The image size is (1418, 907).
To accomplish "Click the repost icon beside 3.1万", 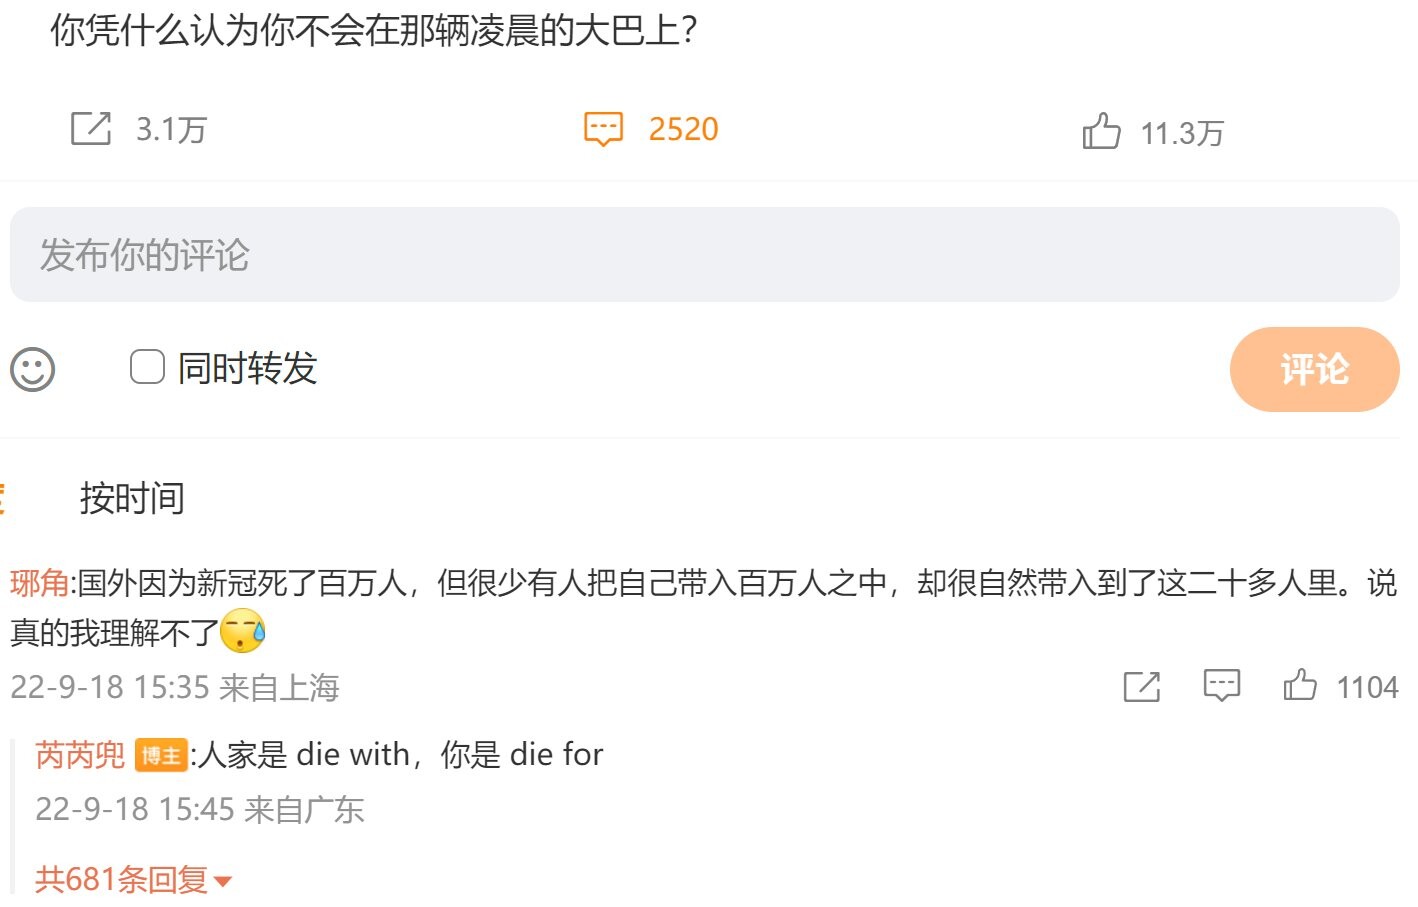I will point(91,129).
